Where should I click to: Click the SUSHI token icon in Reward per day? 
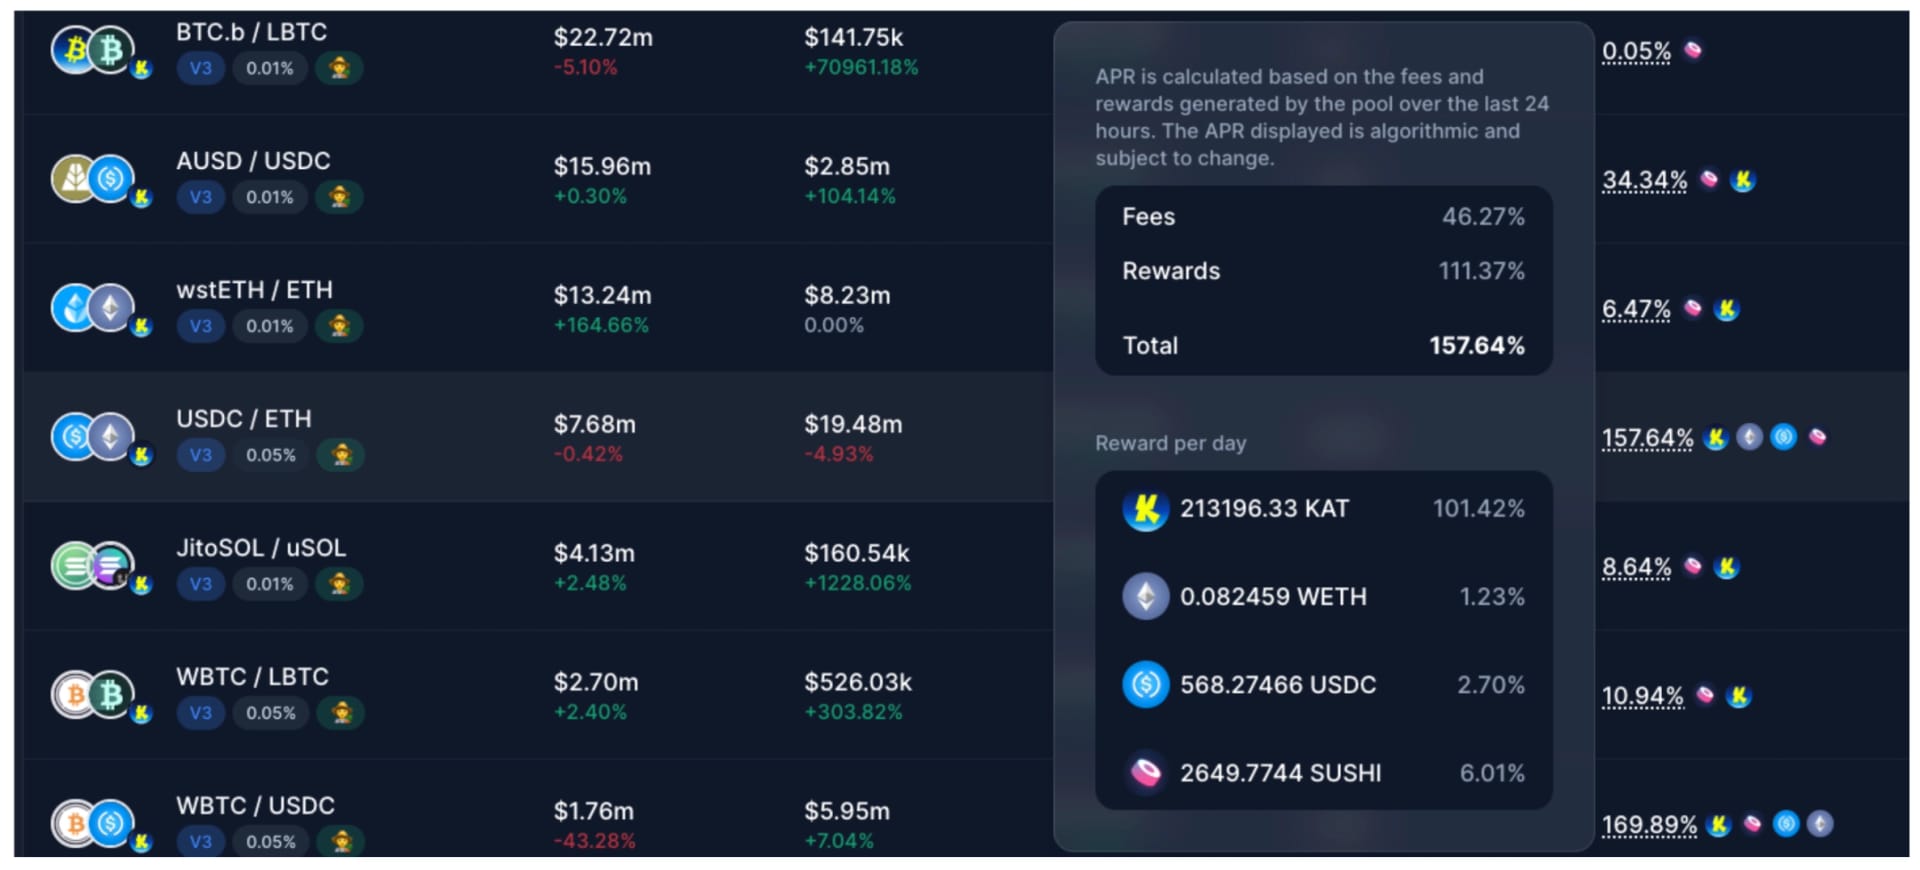[x=1146, y=773]
